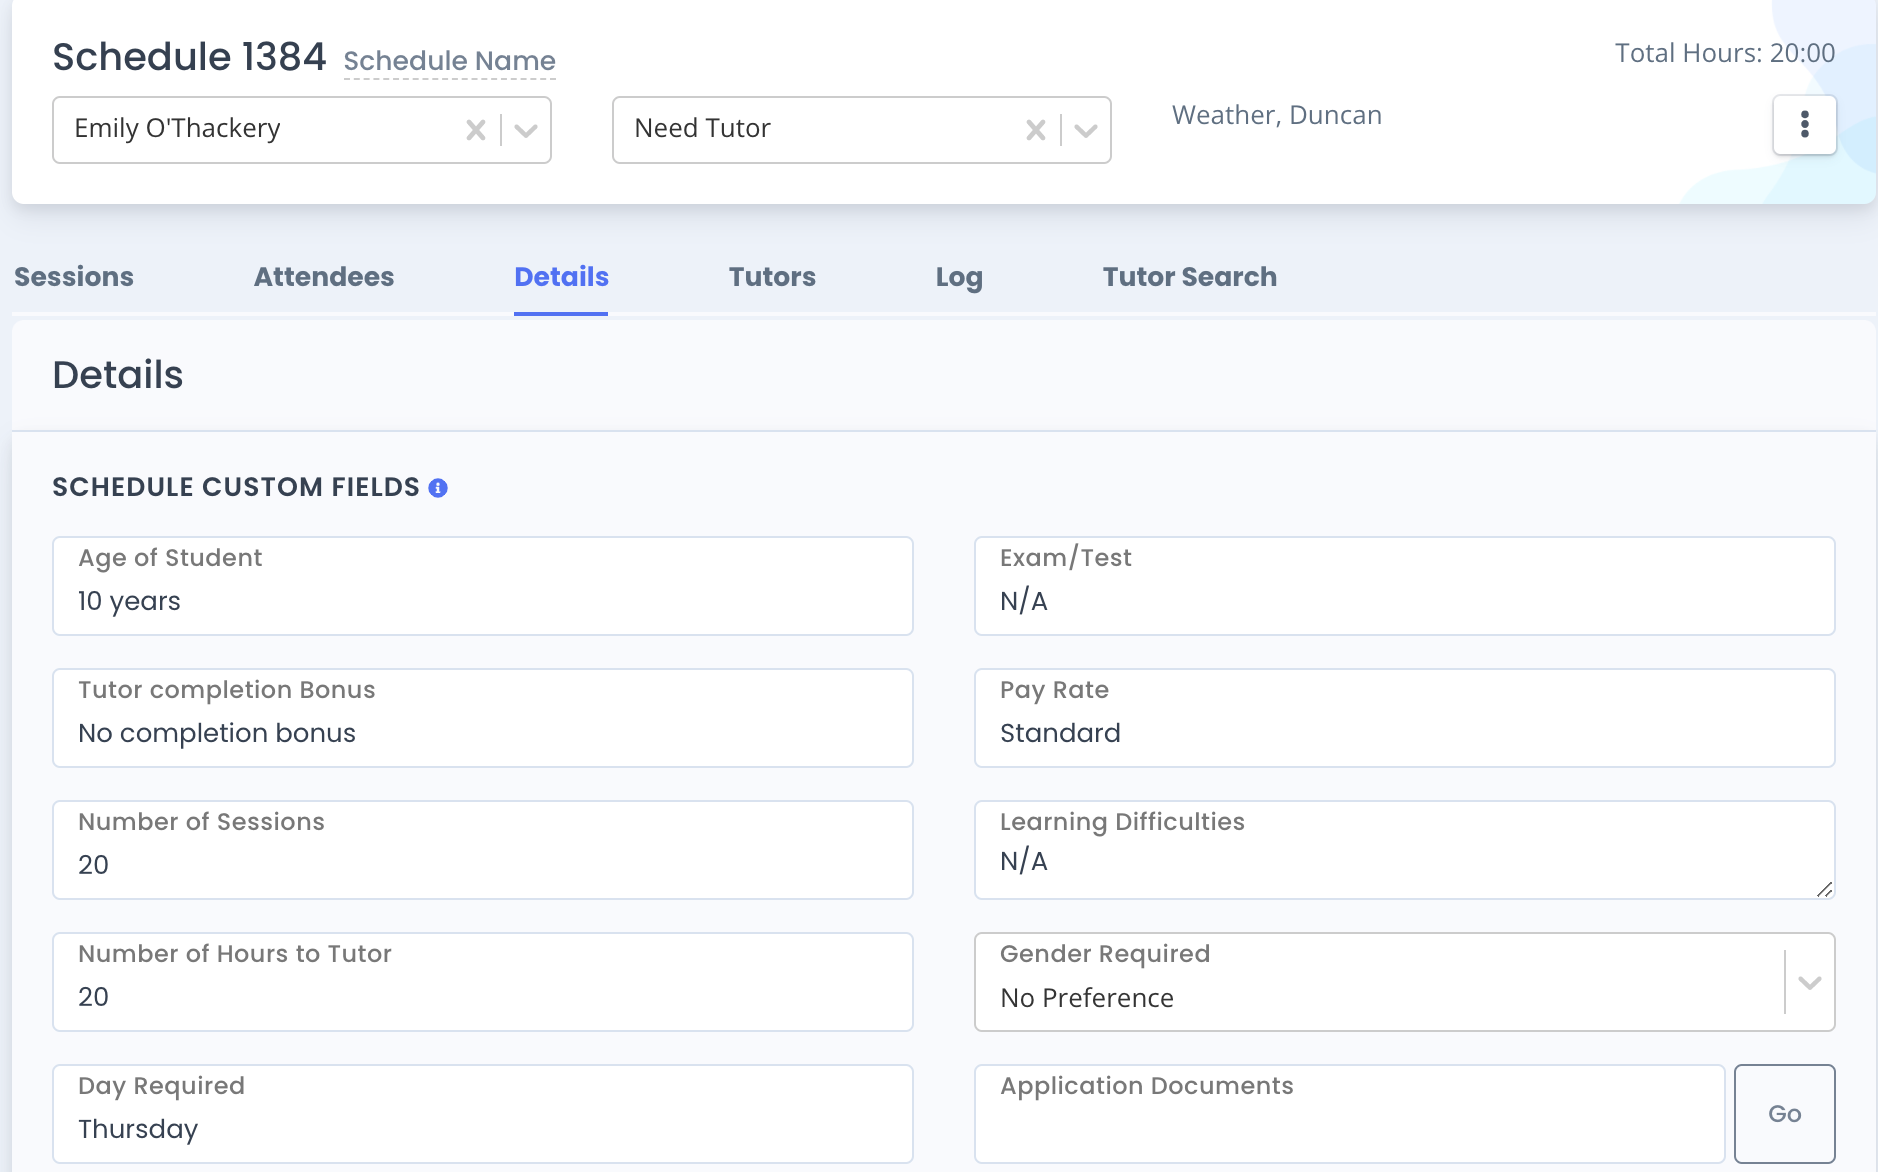Switch to the Sessions tab

(x=74, y=277)
